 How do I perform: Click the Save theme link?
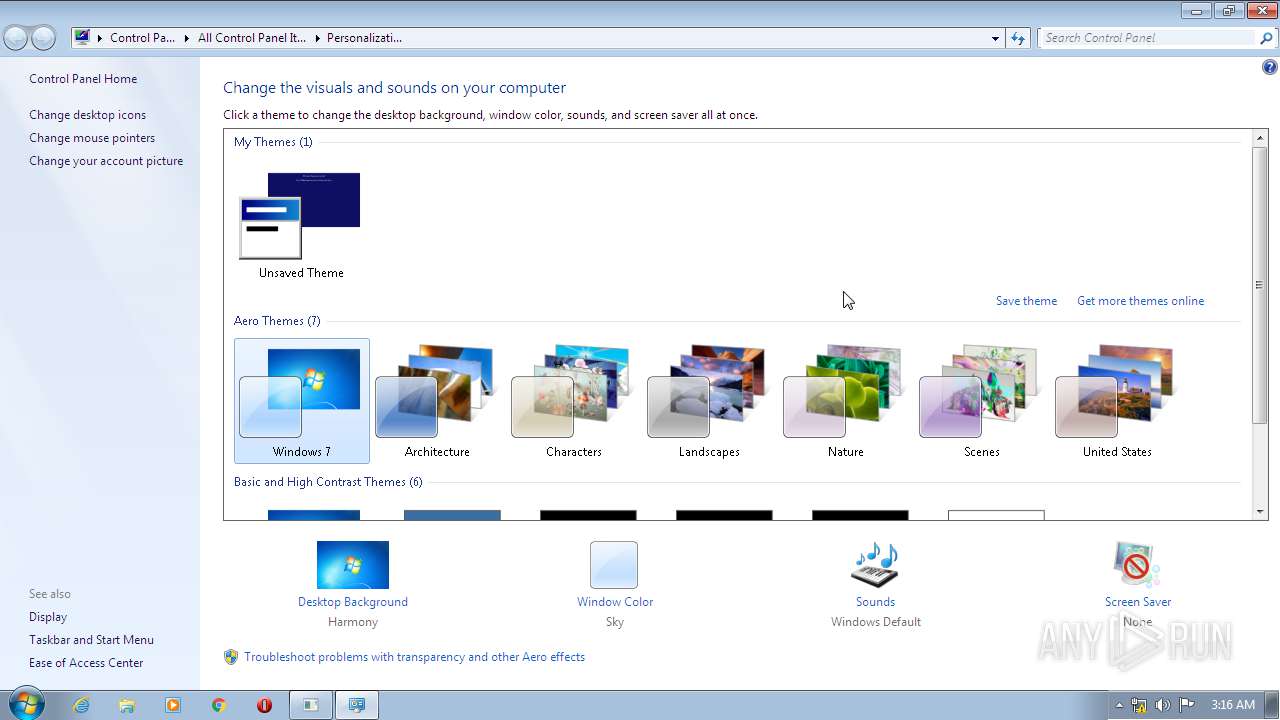(x=1026, y=301)
